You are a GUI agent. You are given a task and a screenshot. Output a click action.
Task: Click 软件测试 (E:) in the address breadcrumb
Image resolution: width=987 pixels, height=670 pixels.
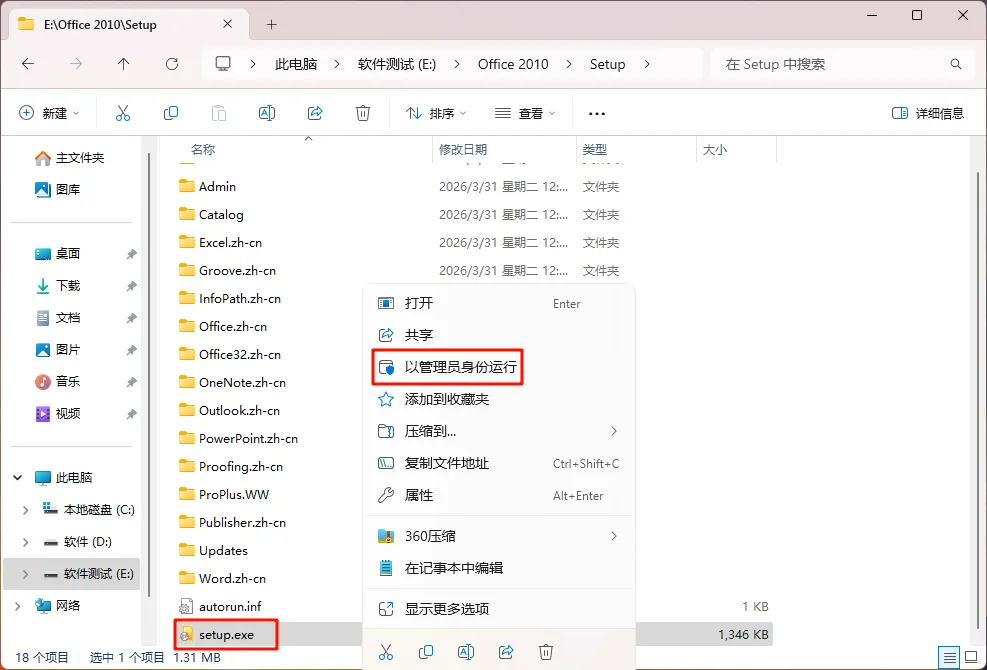[397, 64]
